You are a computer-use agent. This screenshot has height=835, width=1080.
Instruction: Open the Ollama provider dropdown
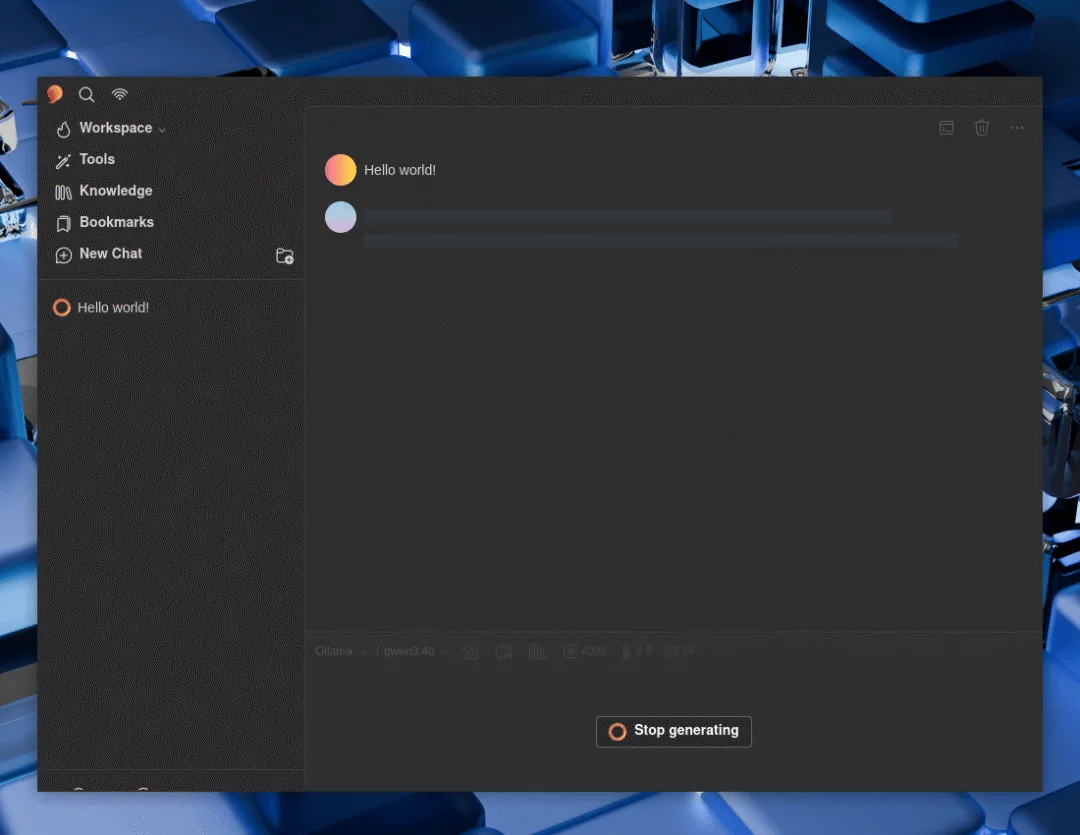[x=340, y=651]
